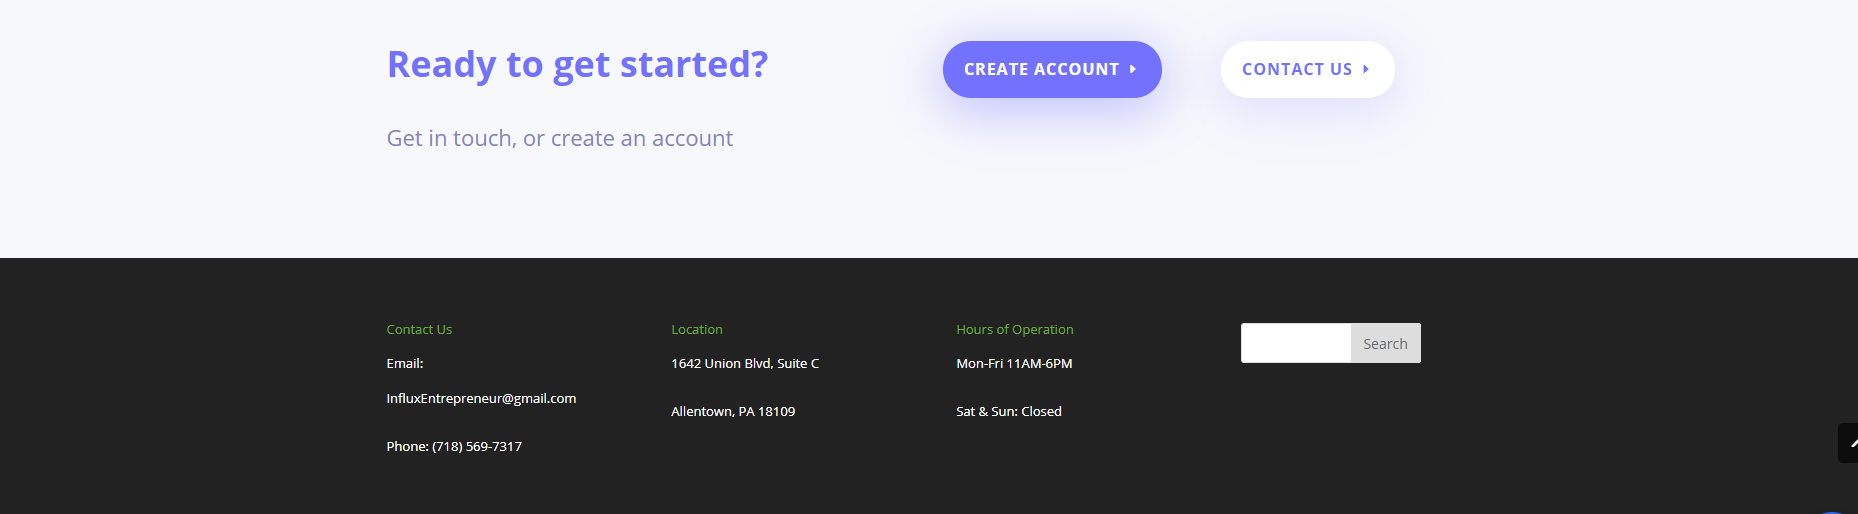Click the Sat & Sun: Closed text

pos(1008,411)
